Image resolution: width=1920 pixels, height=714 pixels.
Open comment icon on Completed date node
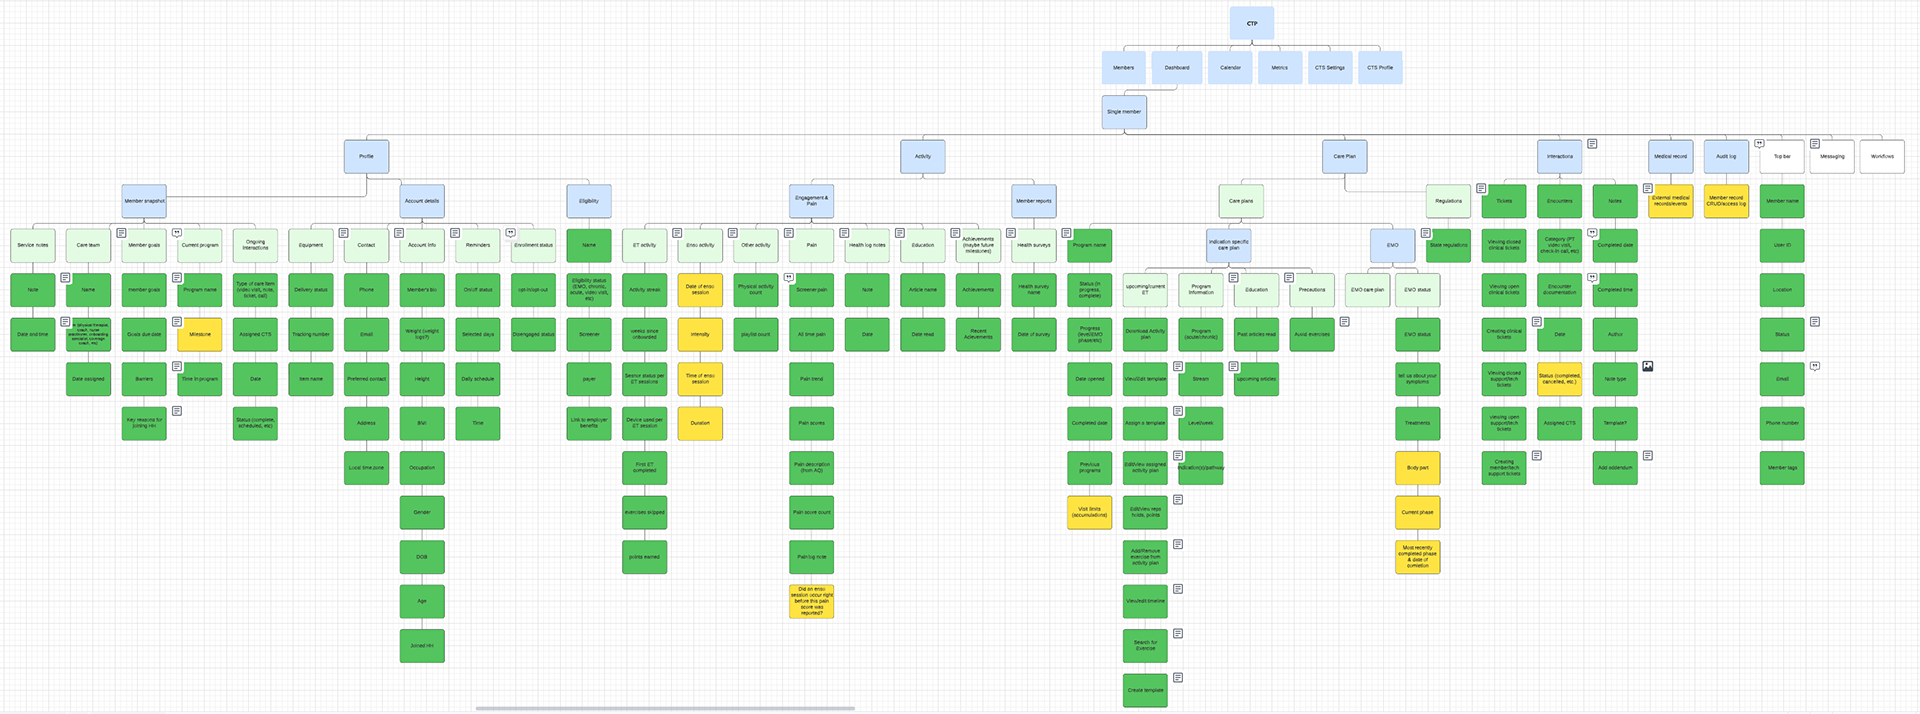coord(1592,233)
